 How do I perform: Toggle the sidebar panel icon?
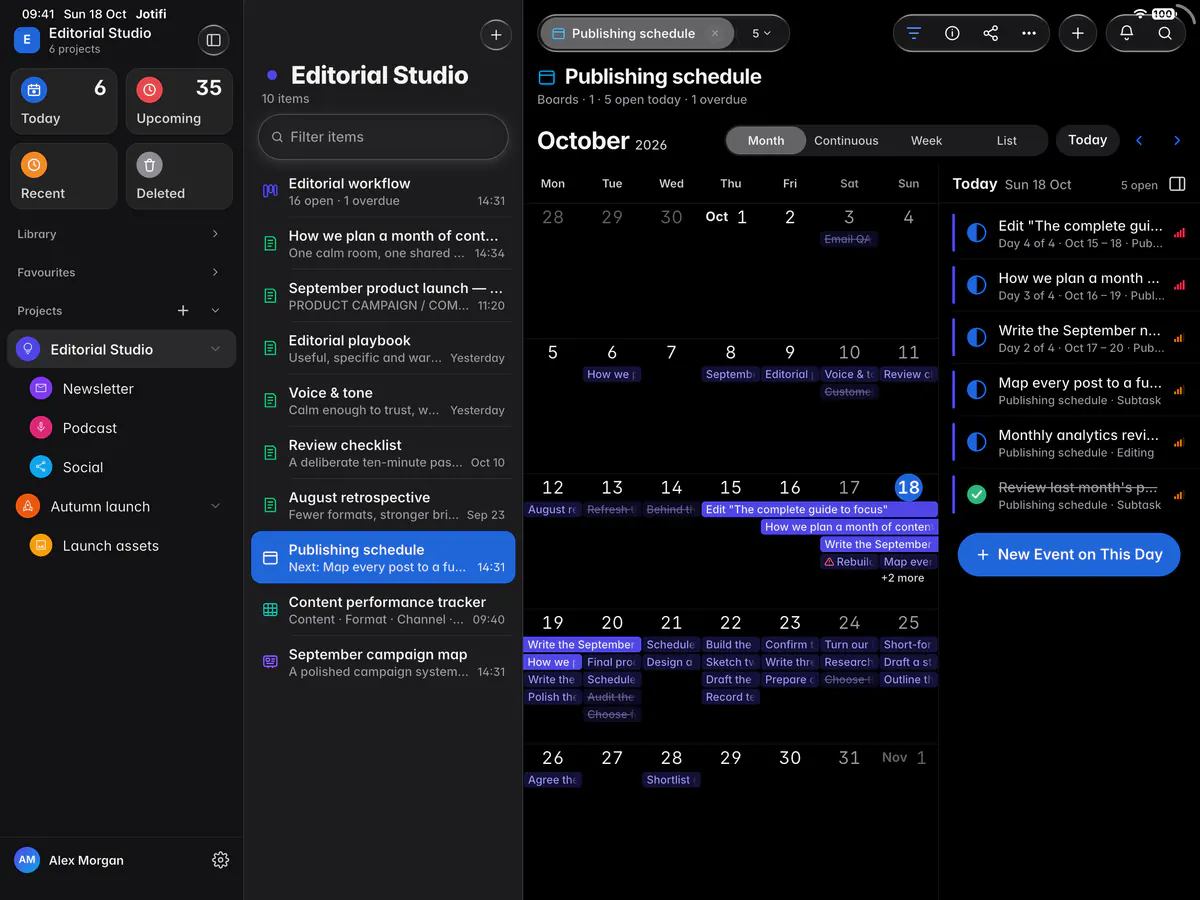213,40
